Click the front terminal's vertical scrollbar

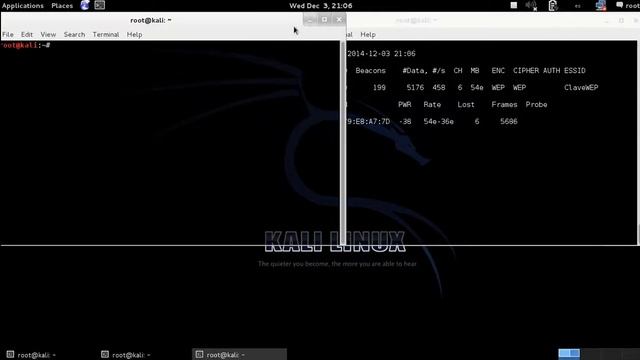coord(343,143)
